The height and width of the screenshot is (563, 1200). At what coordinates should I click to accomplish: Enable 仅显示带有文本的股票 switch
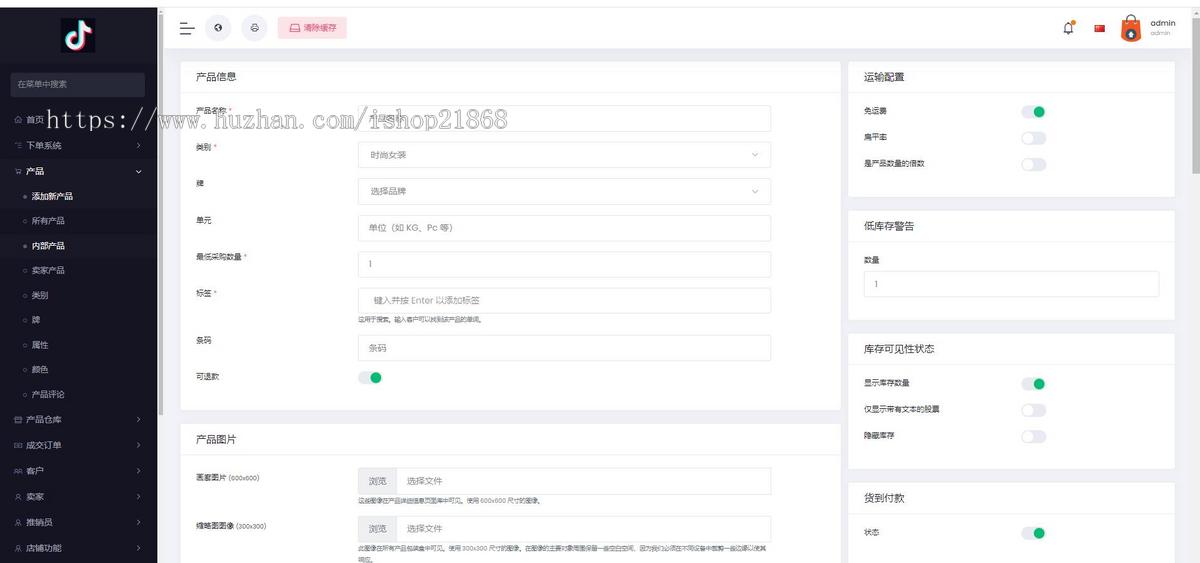1033,410
